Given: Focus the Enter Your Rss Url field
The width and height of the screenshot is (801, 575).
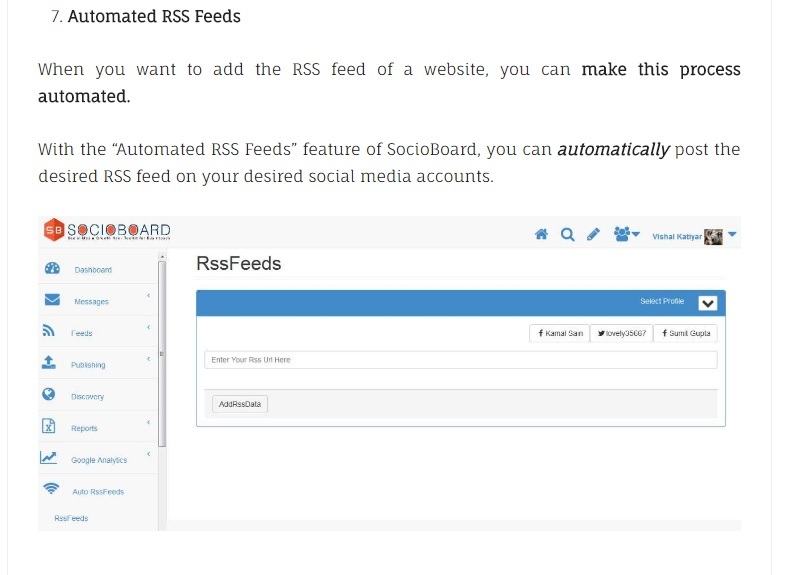Looking at the screenshot, I should (461, 360).
